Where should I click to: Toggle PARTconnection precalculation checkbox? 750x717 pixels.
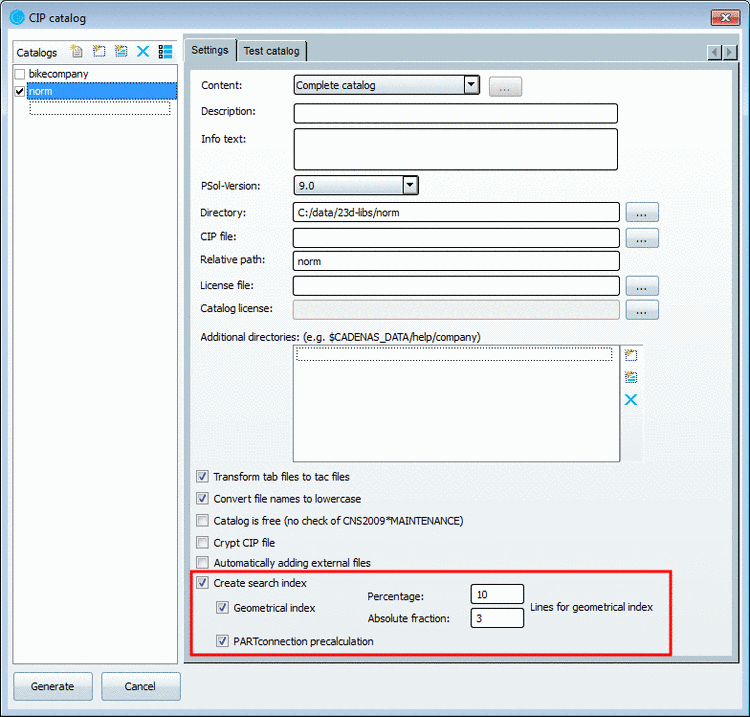pyautogui.click(x=222, y=641)
